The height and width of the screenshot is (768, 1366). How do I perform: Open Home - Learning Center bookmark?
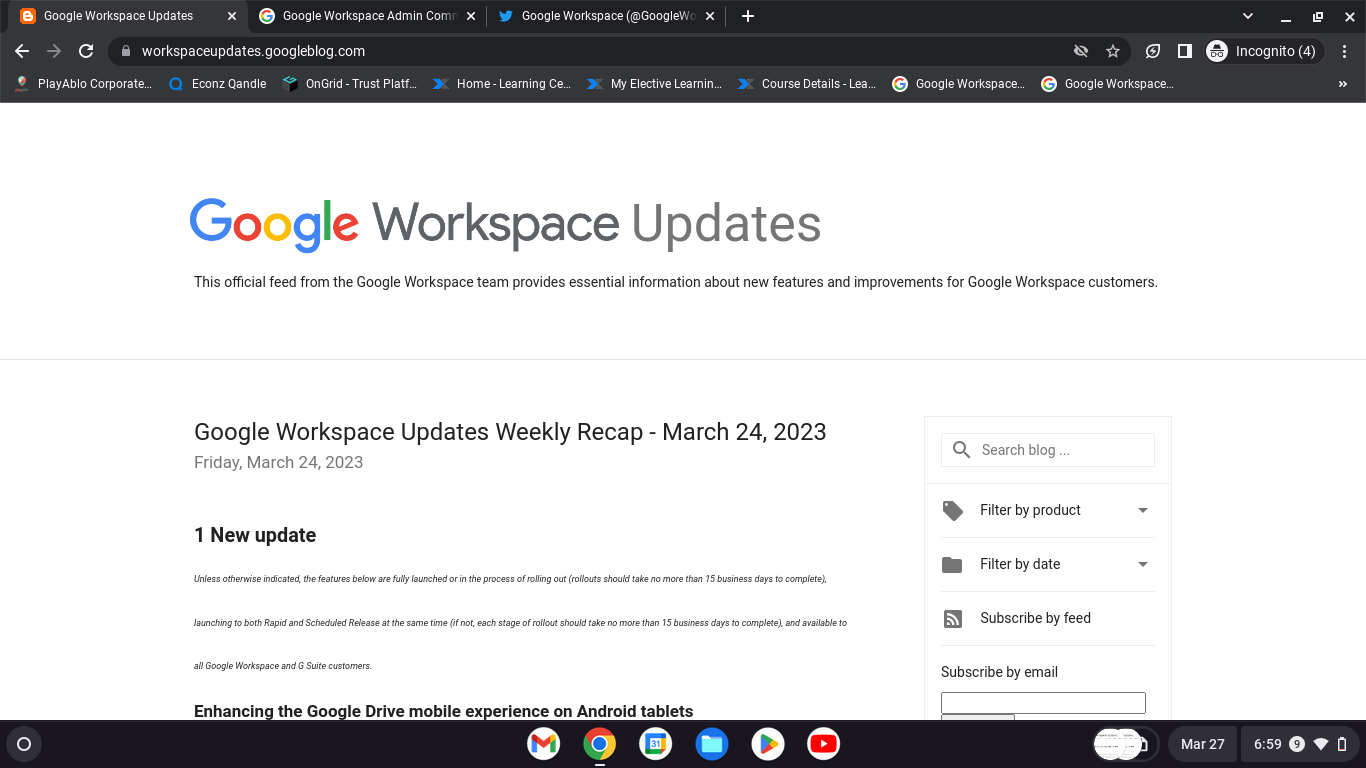tap(502, 84)
